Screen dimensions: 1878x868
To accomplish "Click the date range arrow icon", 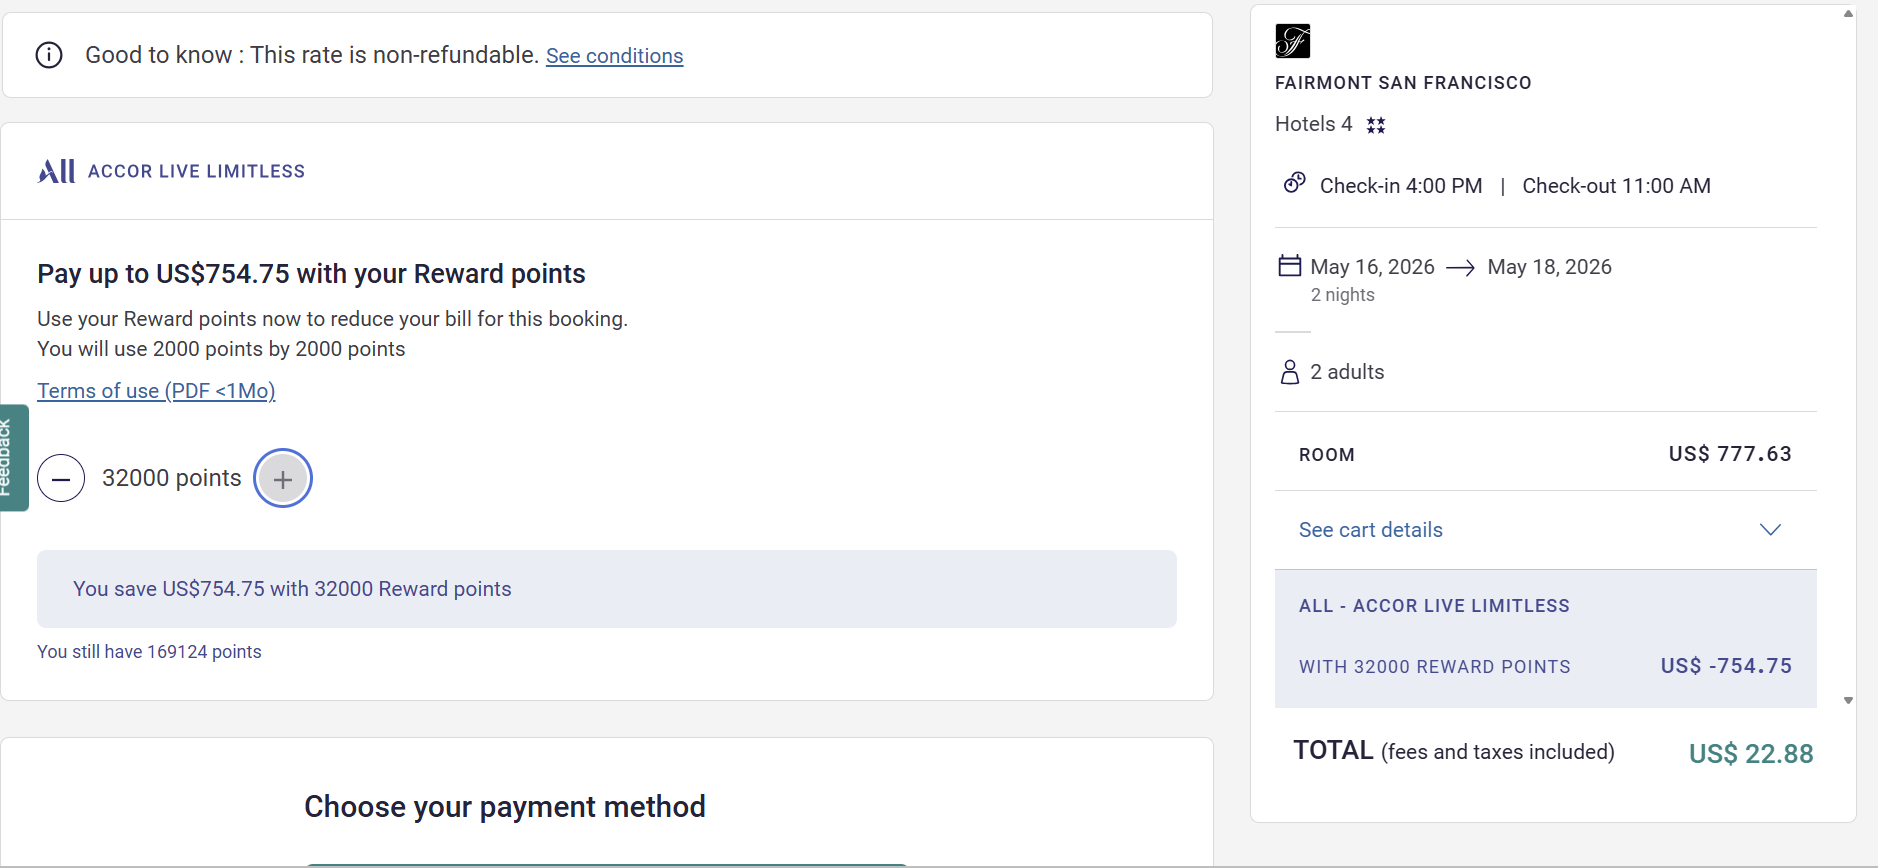I will click(x=1460, y=268).
